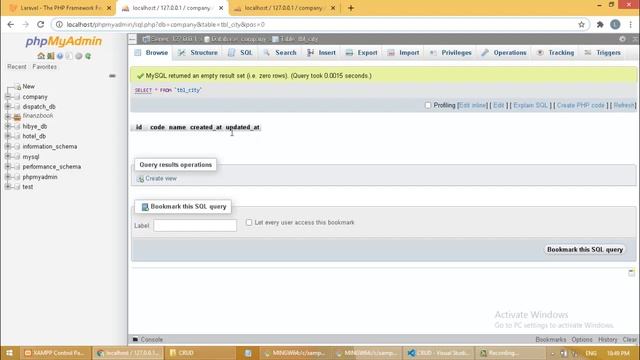
Task: Expand information_schema database tree
Action: coord(8,147)
